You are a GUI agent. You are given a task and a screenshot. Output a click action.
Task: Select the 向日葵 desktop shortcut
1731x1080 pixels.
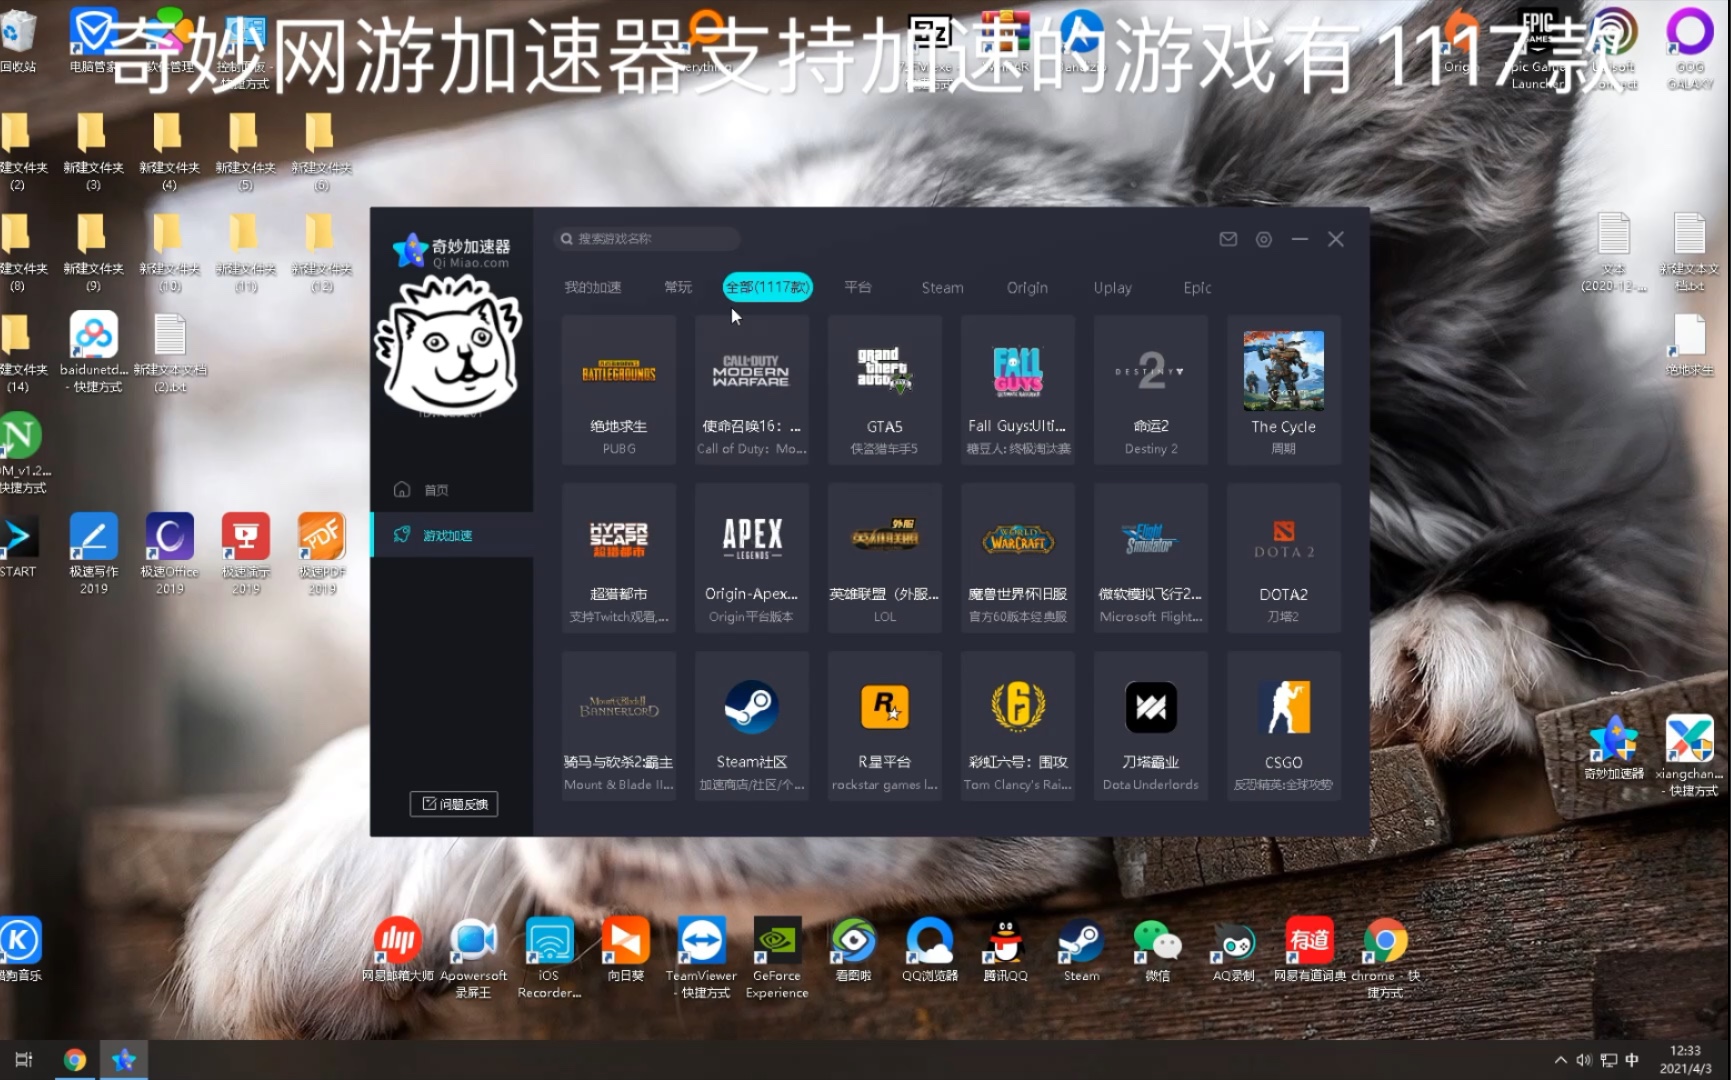point(625,950)
